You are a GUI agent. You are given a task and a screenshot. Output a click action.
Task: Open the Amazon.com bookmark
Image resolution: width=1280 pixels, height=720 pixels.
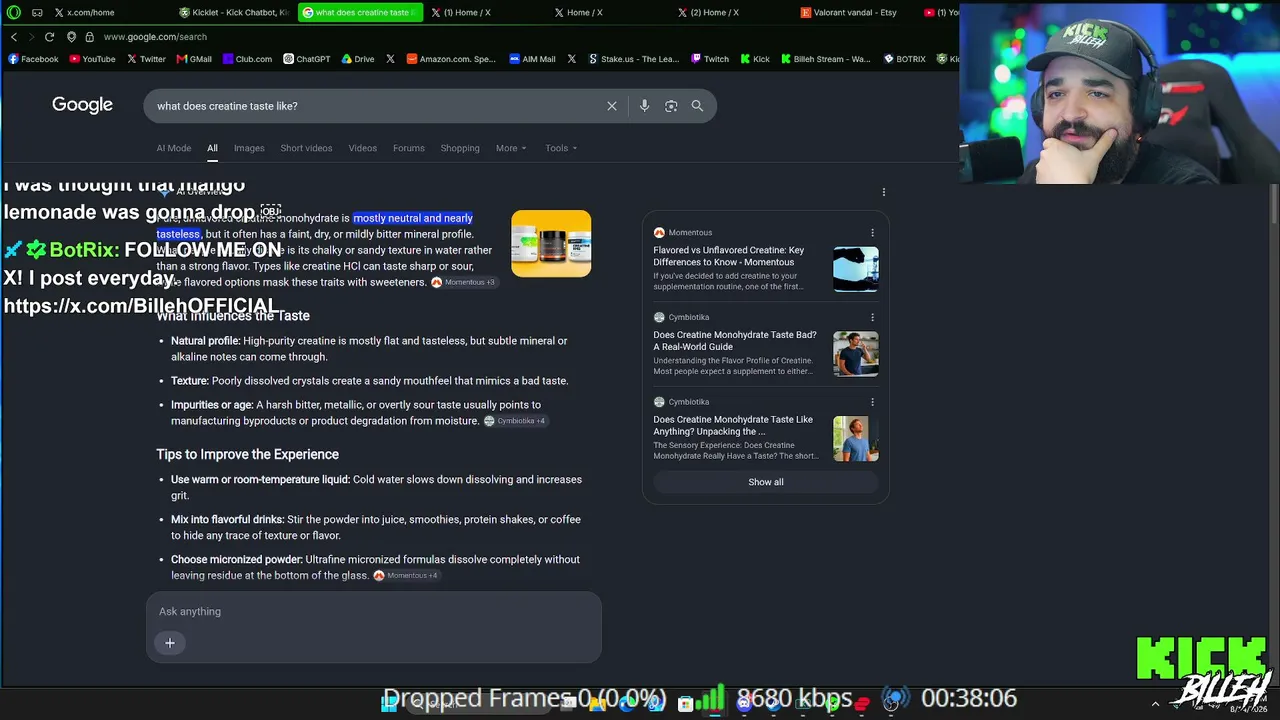pos(450,59)
